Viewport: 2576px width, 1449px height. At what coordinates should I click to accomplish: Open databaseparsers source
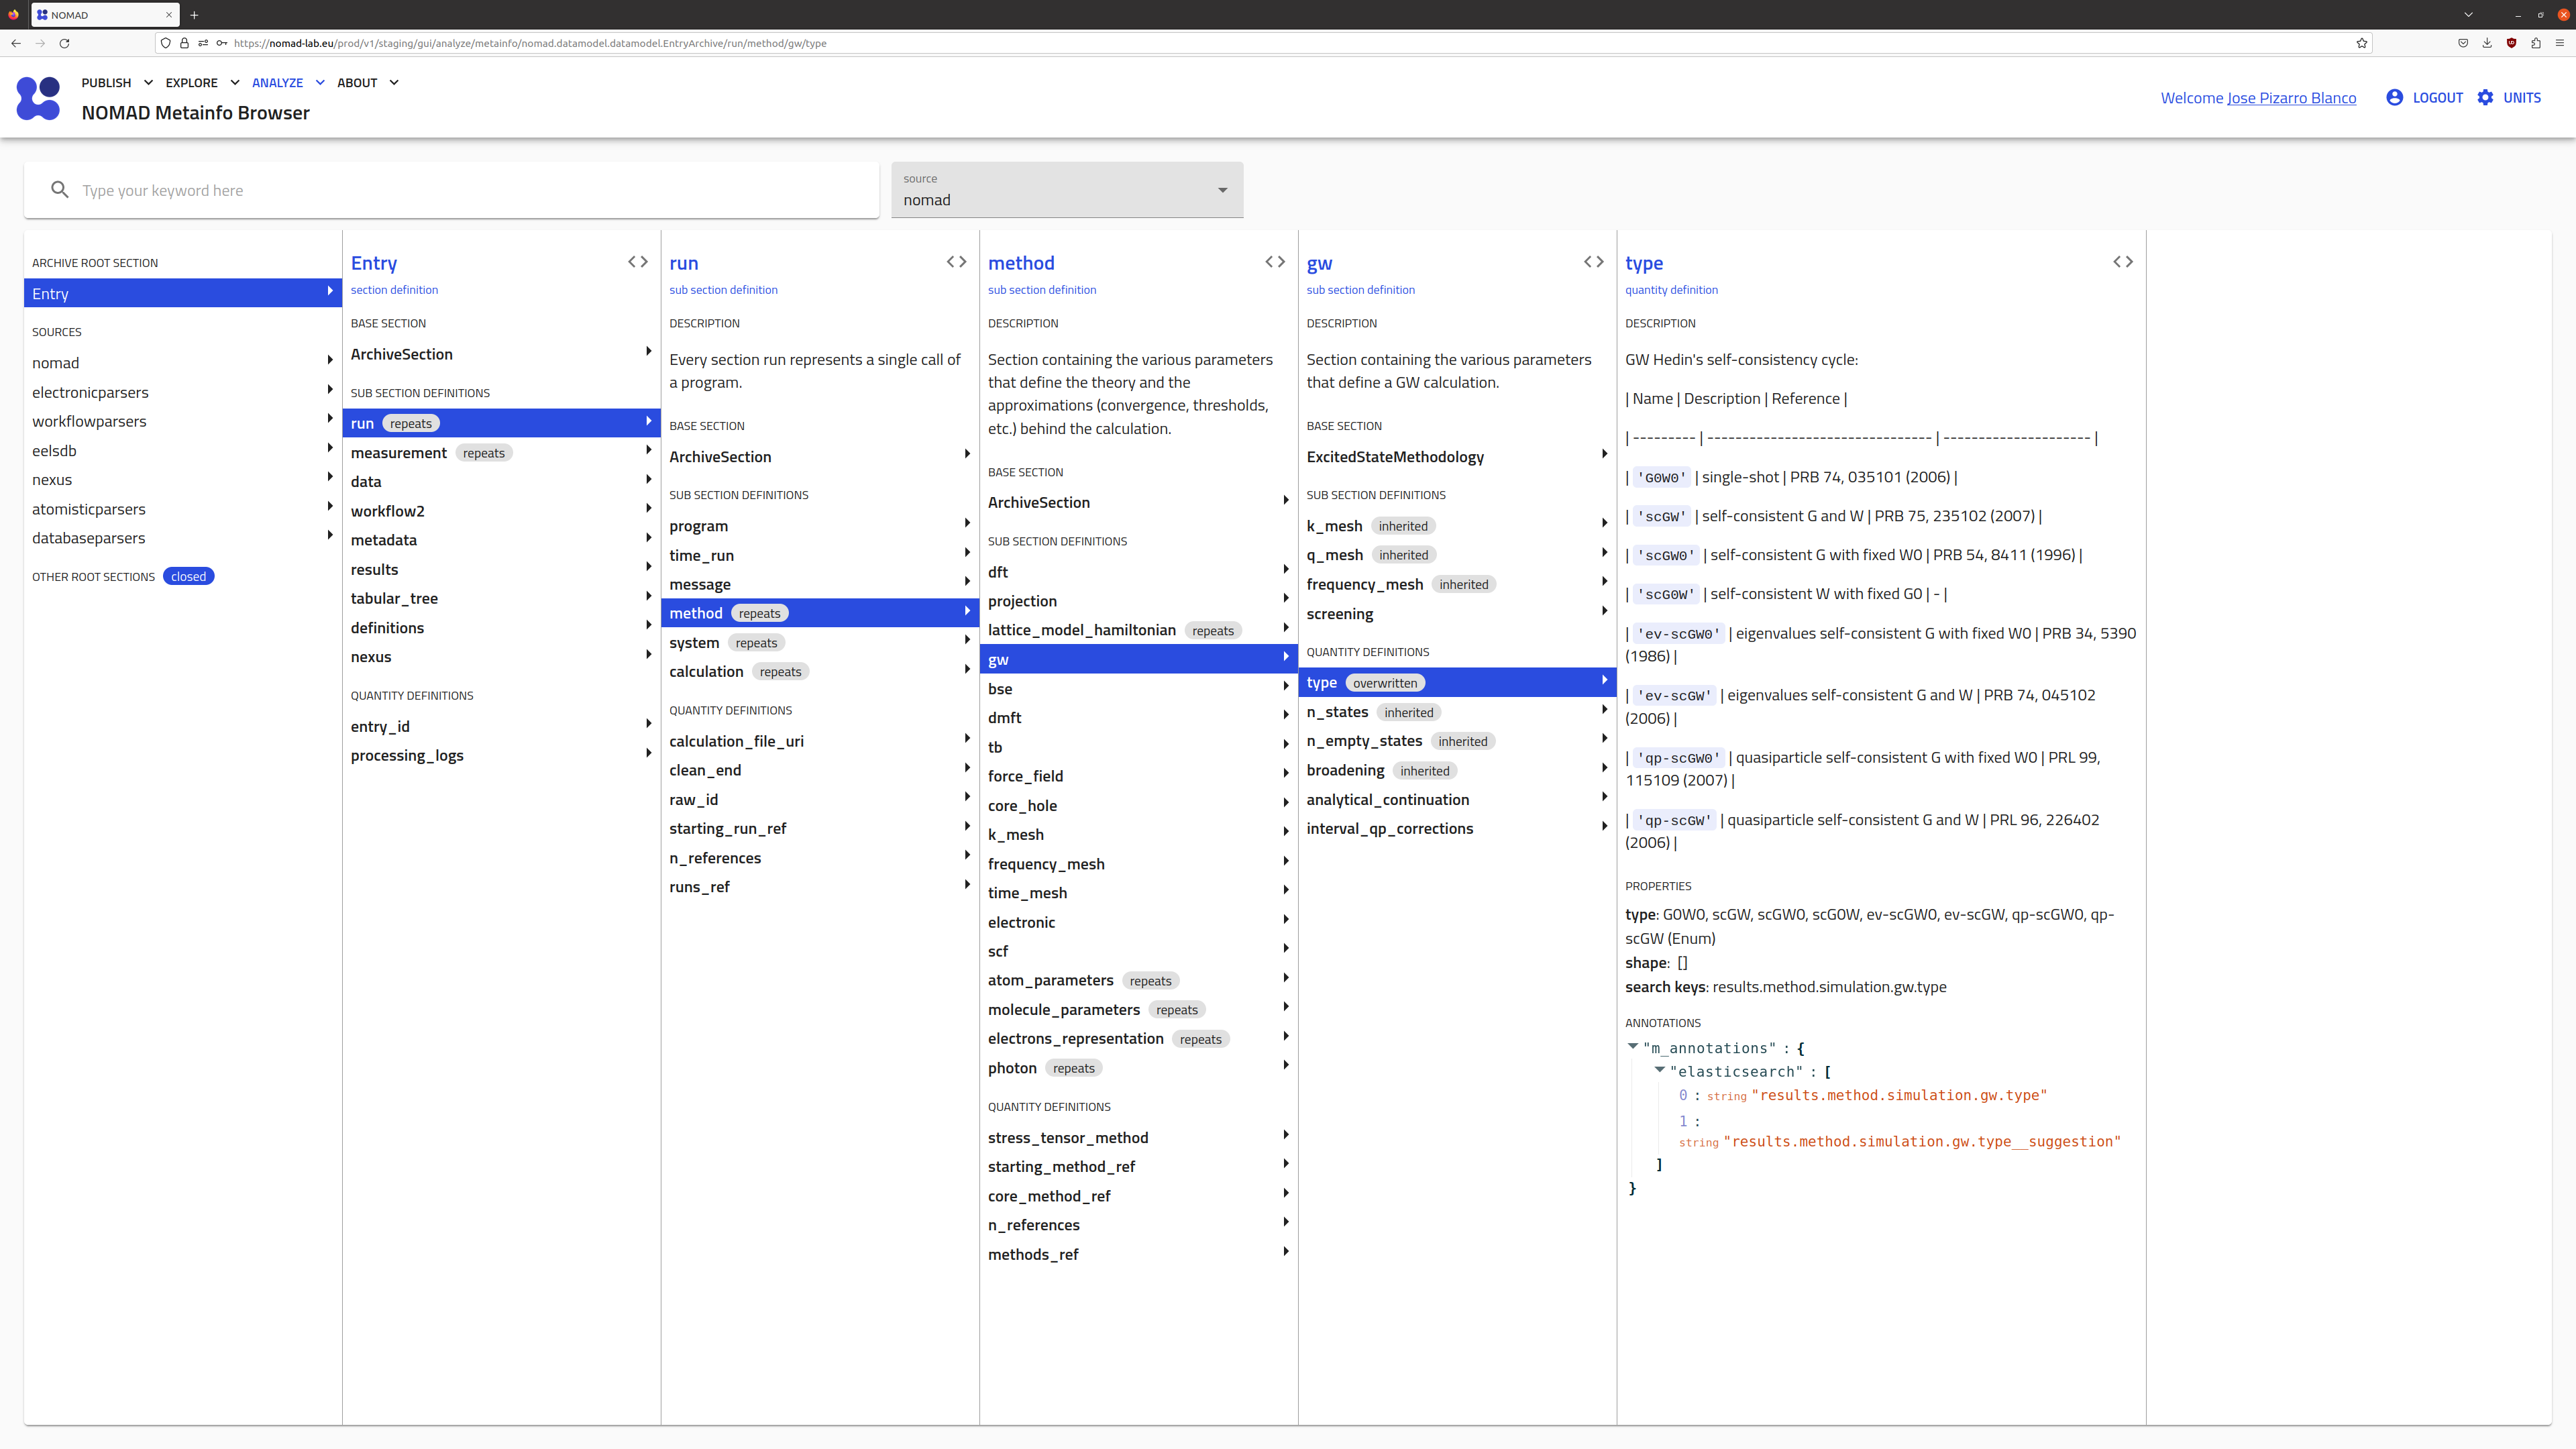click(182, 538)
